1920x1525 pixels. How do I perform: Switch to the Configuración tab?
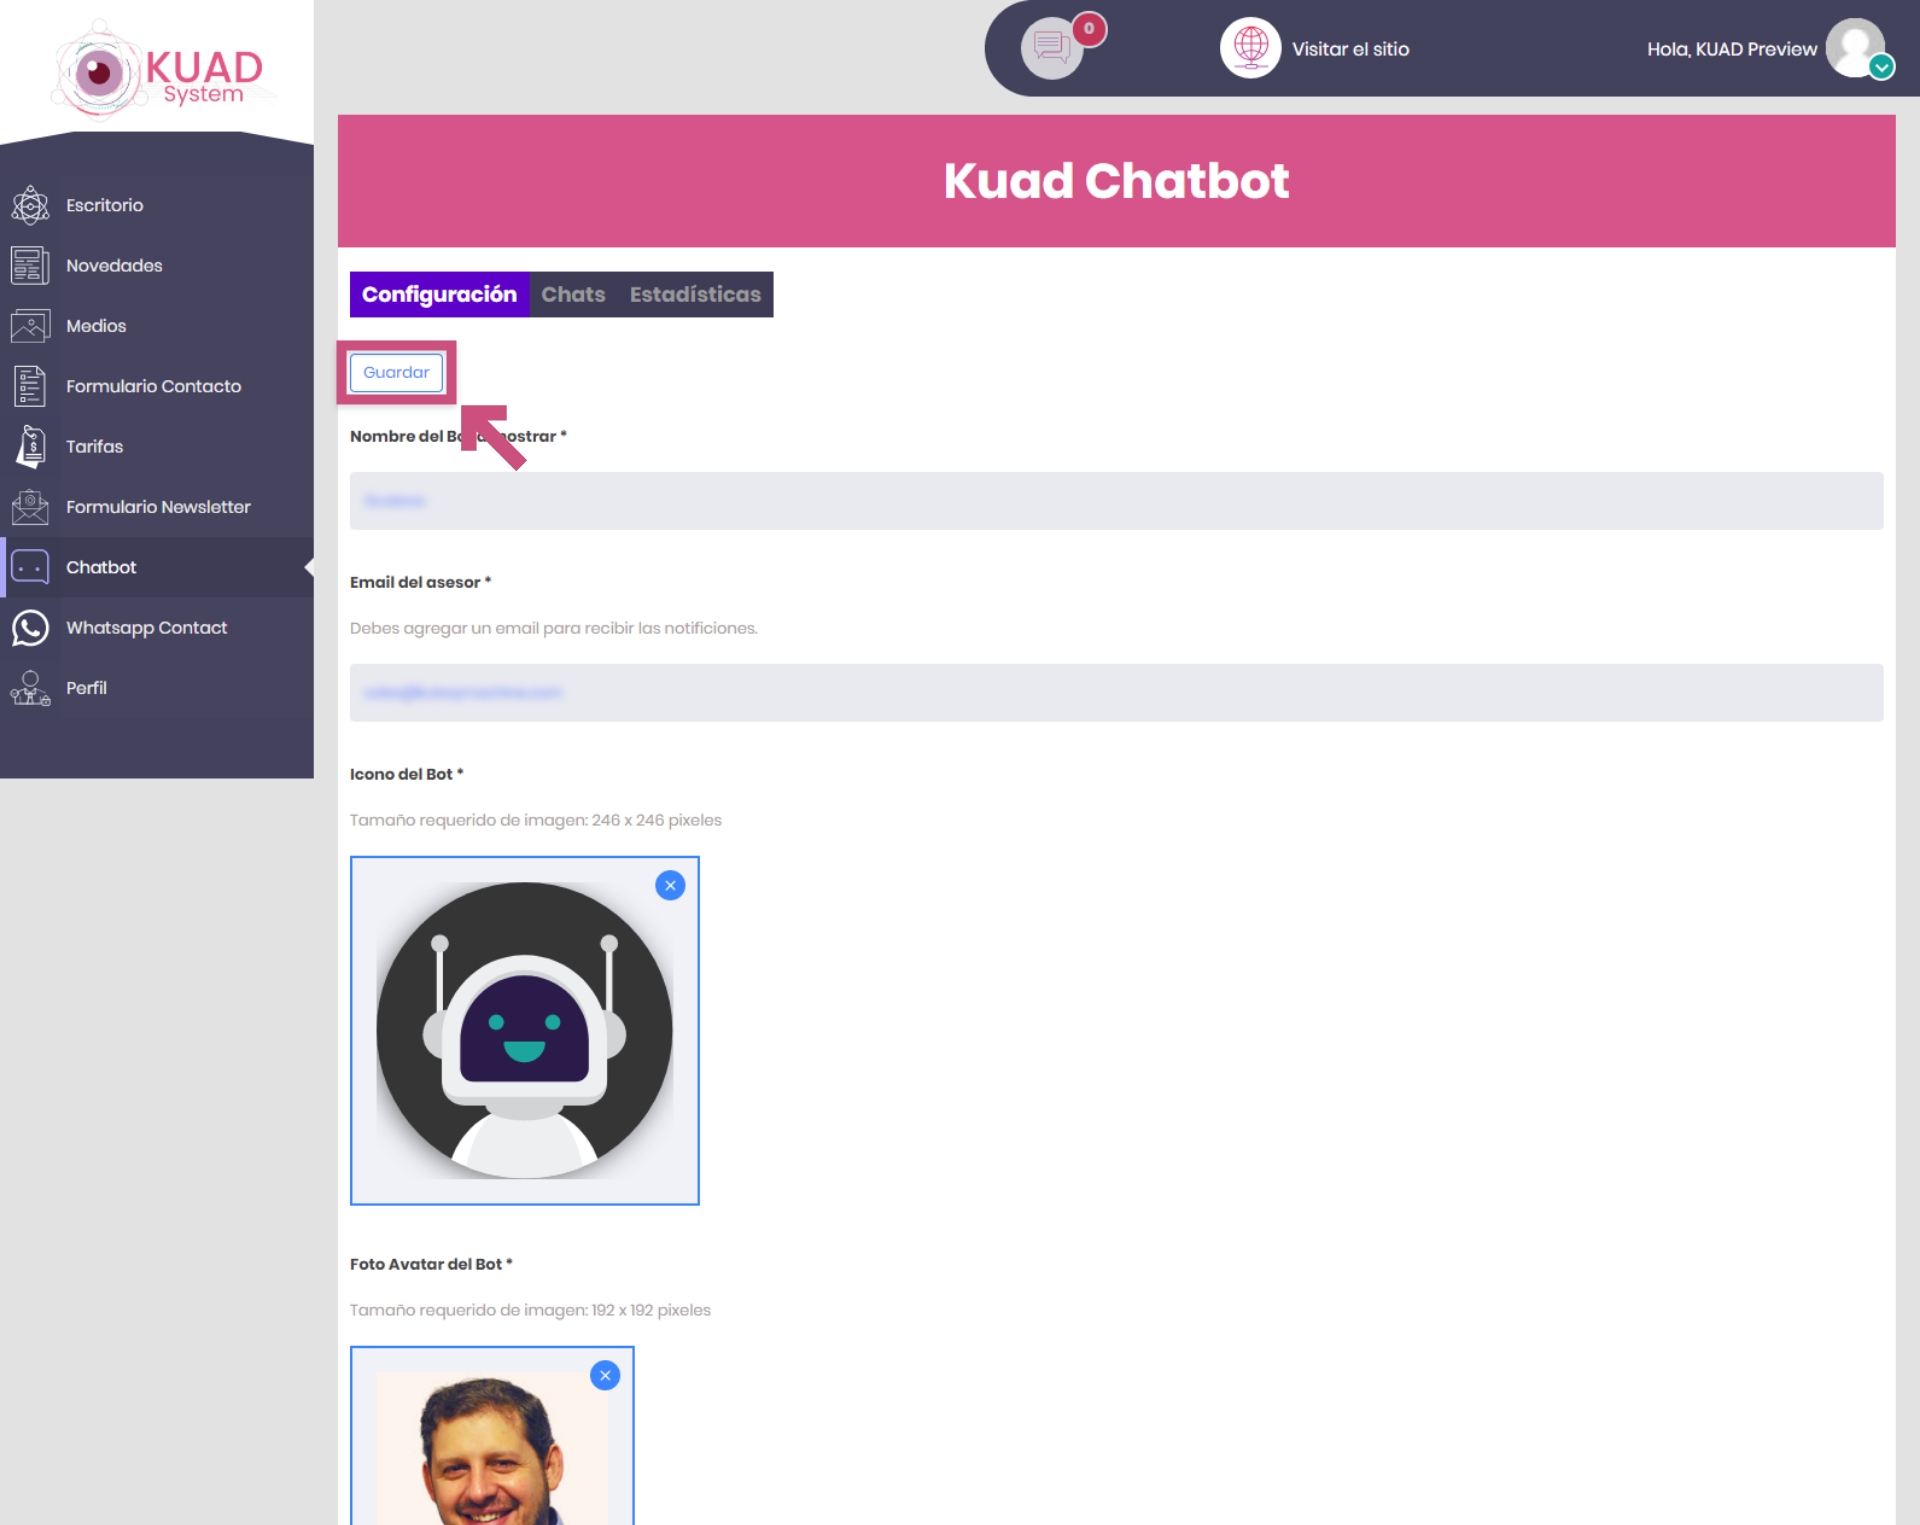click(x=439, y=294)
